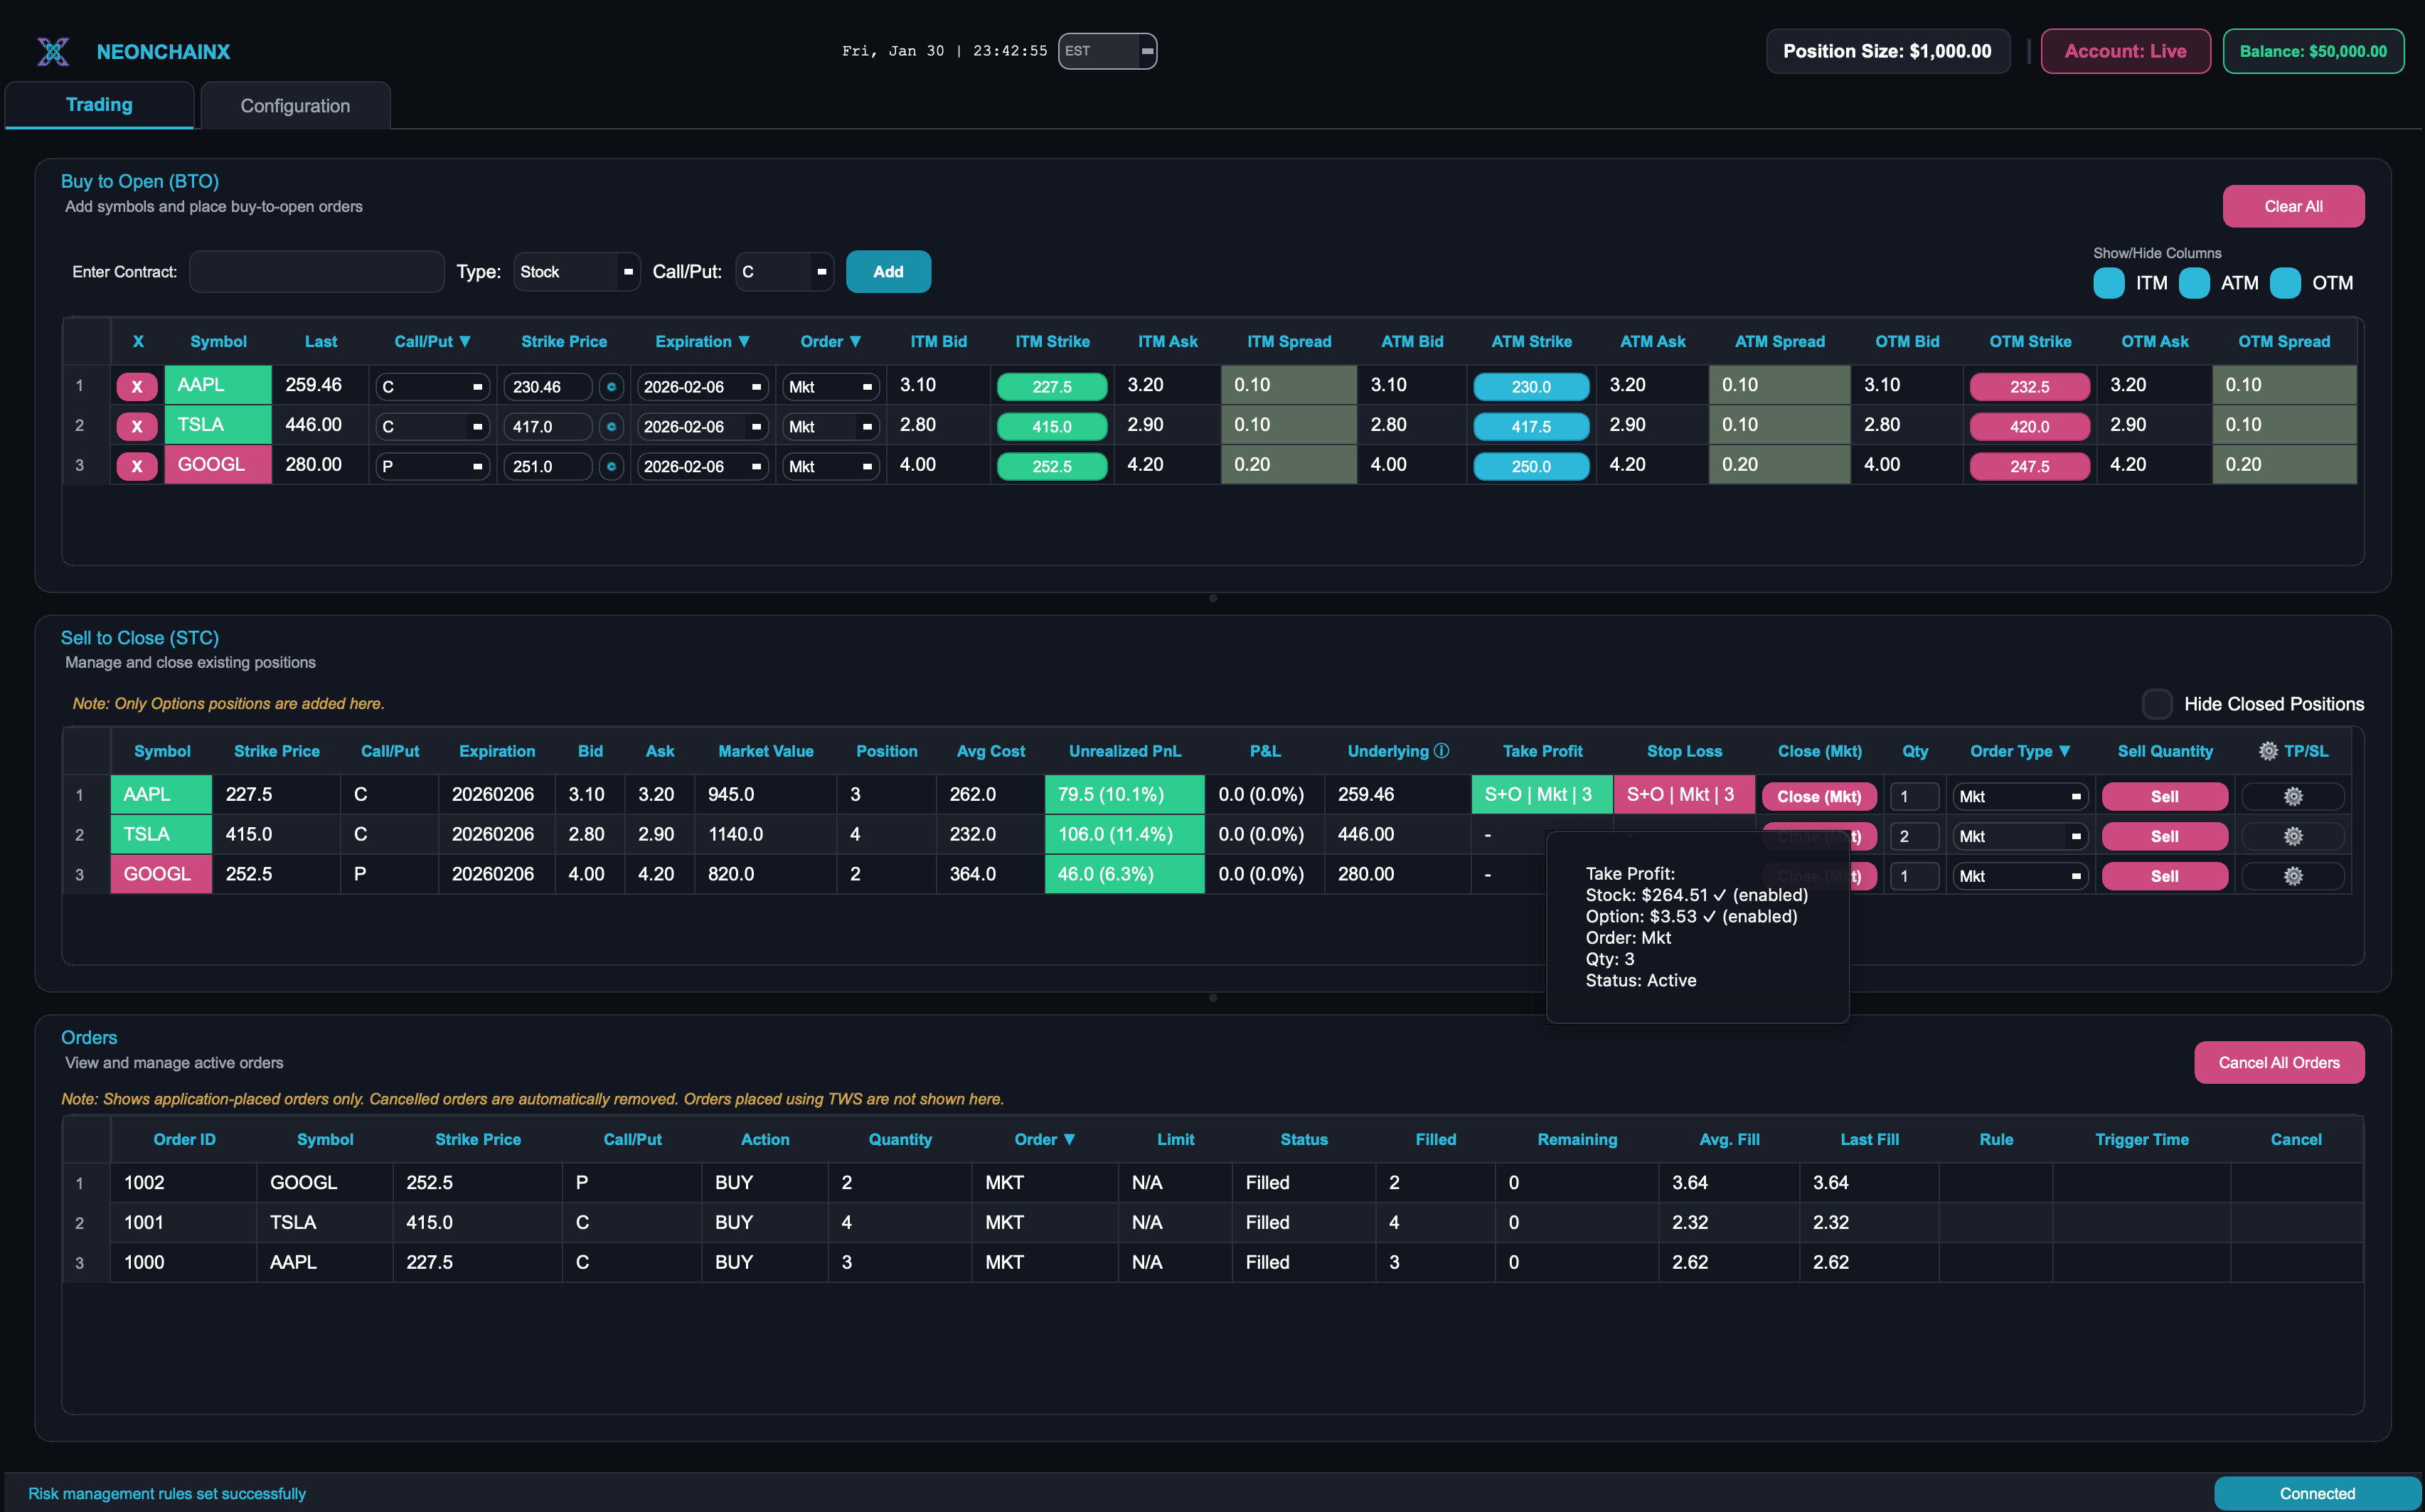The width and height of the screenshot is (2425, 1512).
Task: Open TP/SL gear icon for GOOGL position
Action: 2294,875
